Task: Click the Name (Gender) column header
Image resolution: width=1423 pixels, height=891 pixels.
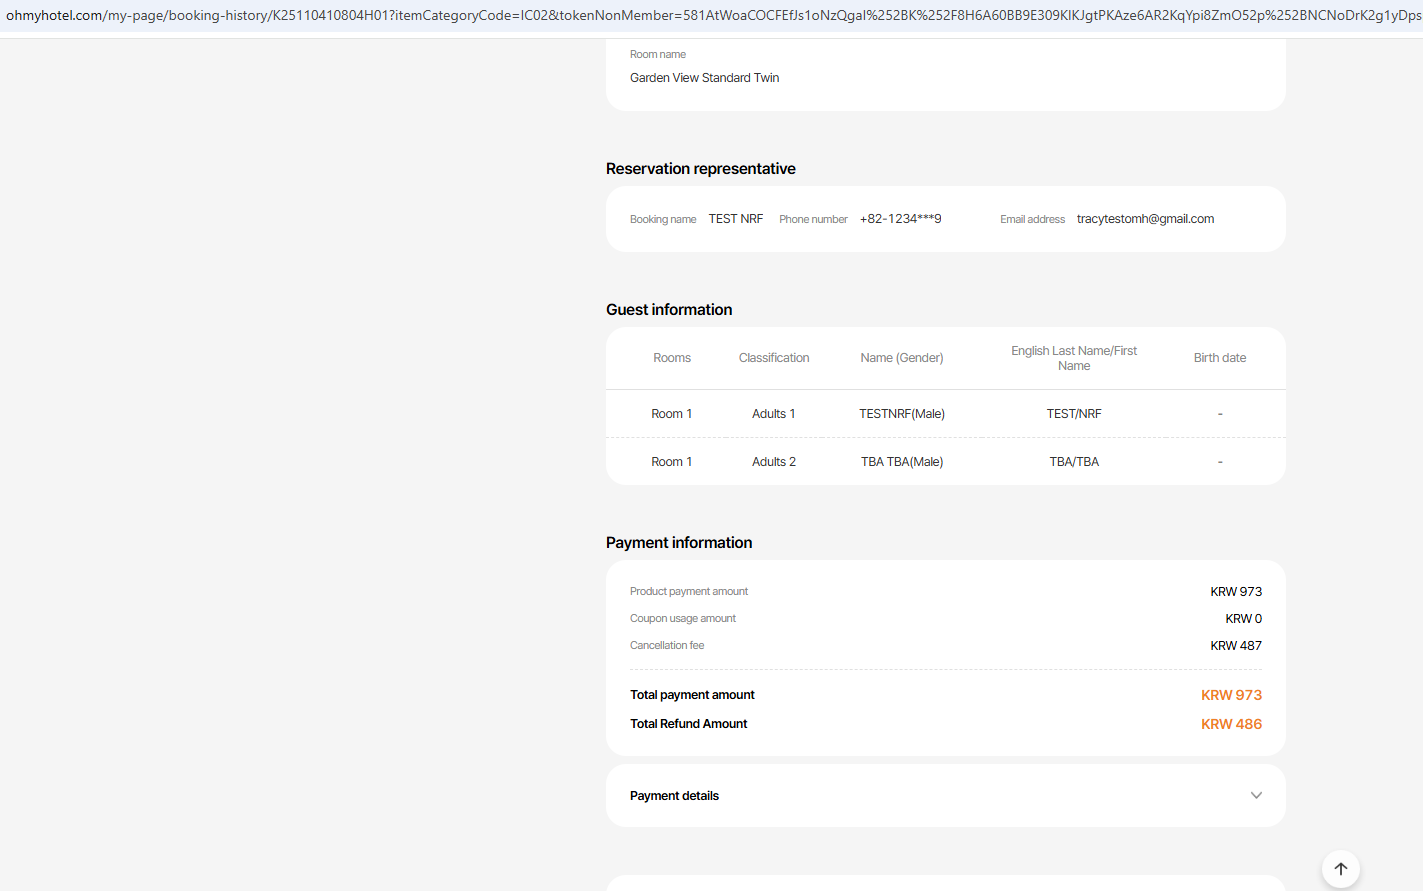Action: click(x=902, y=358)
